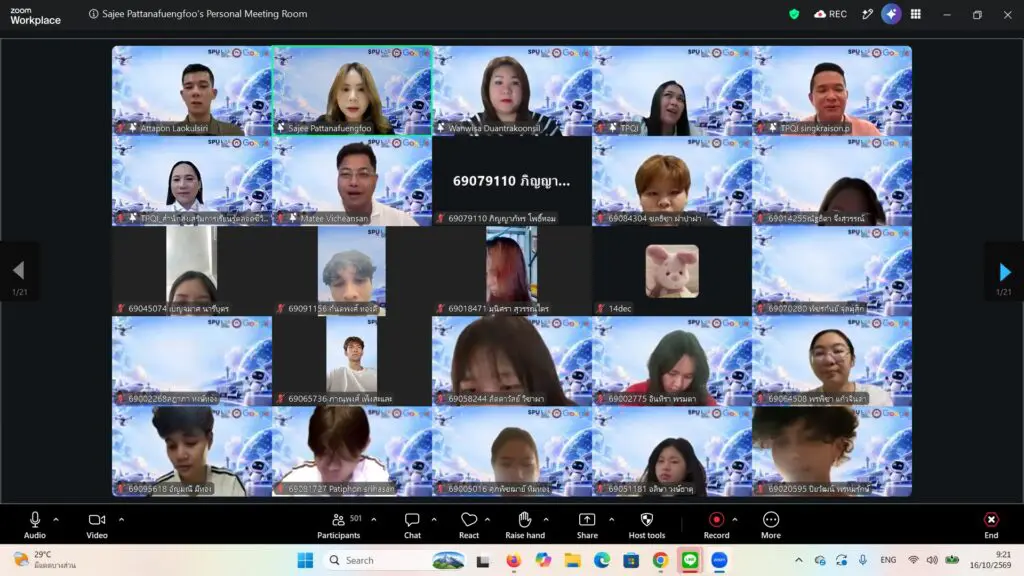The width and height of the screenshot is (1024, 576).
Task: Click the cloud REC recording indicator
Action: pyautogui.click(x=830, y=14)
